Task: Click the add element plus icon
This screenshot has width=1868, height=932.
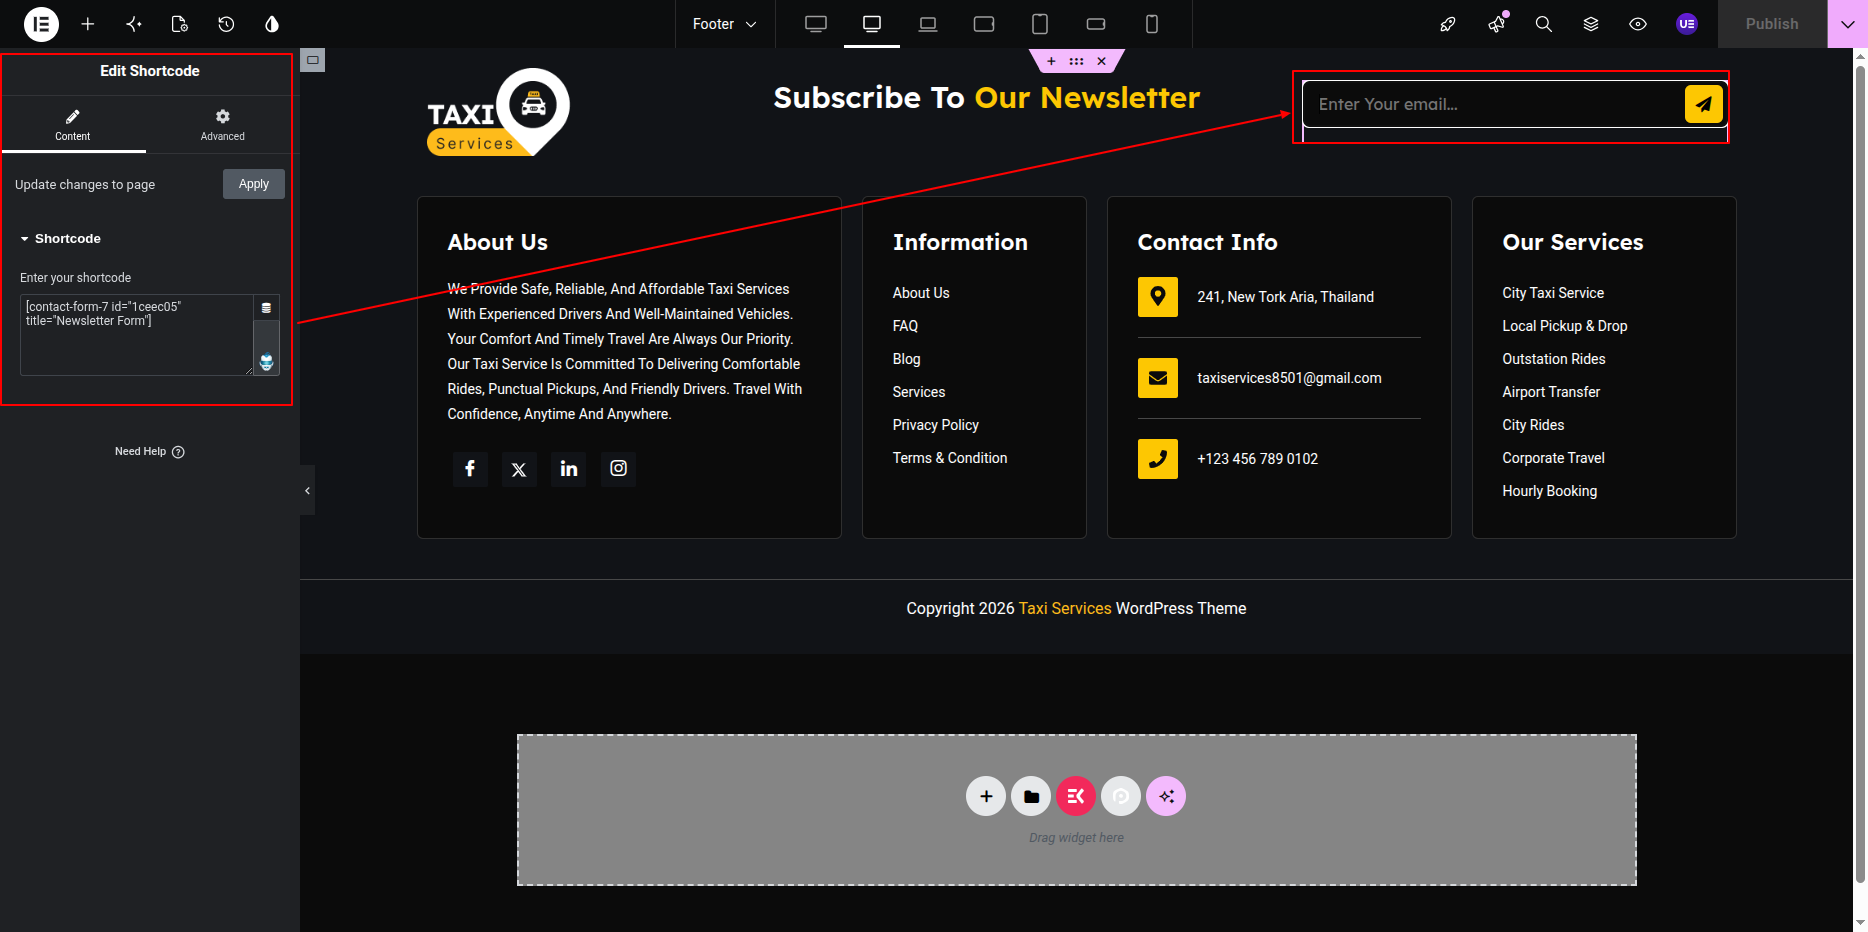Action: coord(88,24)
